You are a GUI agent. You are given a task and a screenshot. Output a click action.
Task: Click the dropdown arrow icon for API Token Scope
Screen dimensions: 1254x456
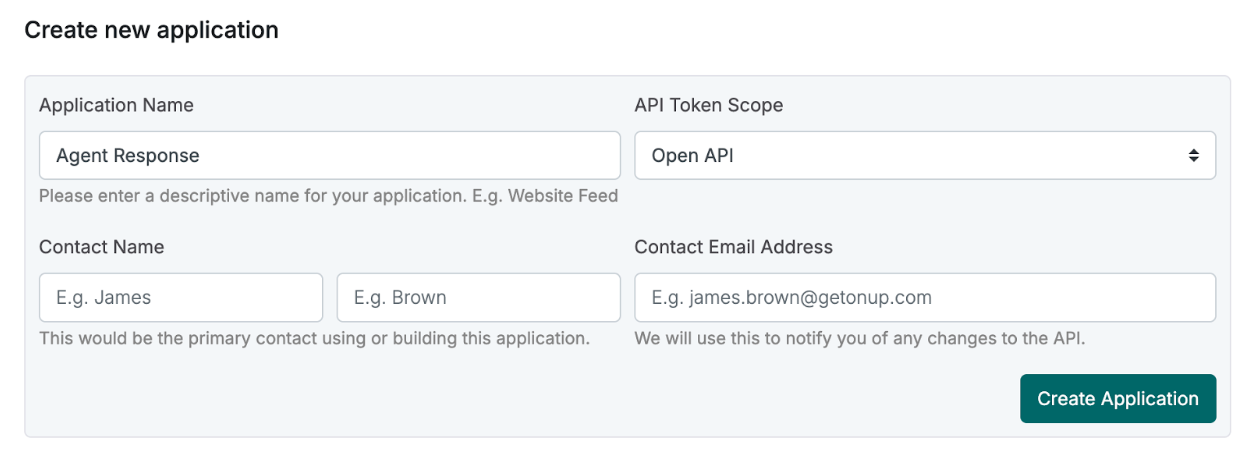coord(1193,155)
